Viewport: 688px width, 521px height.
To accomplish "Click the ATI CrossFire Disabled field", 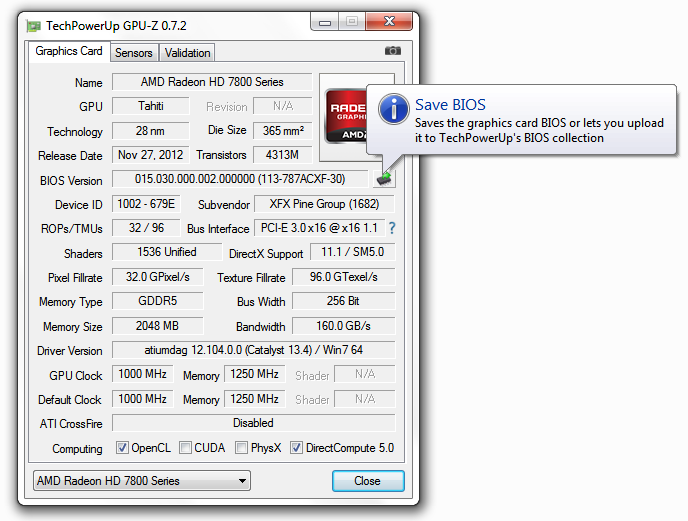I will pyautogui.click(x=254, y=423).
